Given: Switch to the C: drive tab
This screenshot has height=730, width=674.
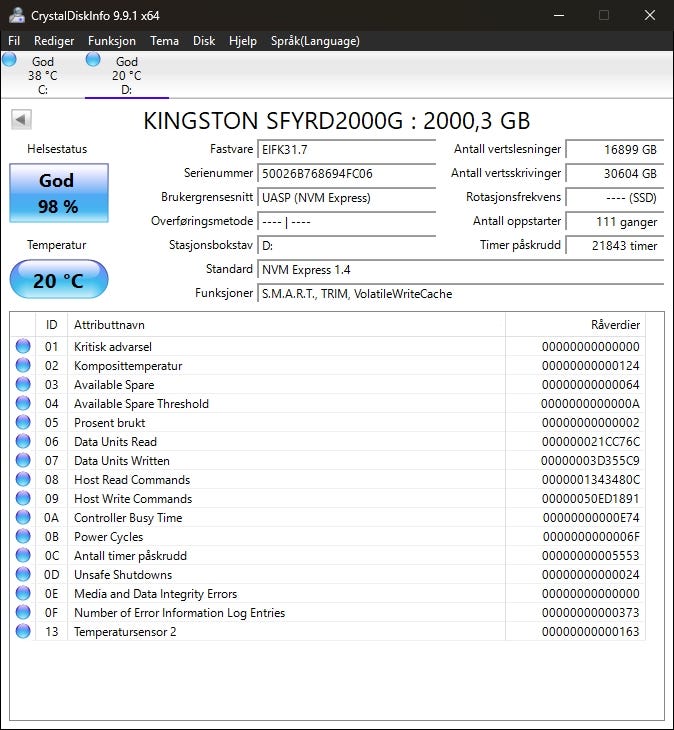Looking at the screenshot, I should [x=43, y=75].
